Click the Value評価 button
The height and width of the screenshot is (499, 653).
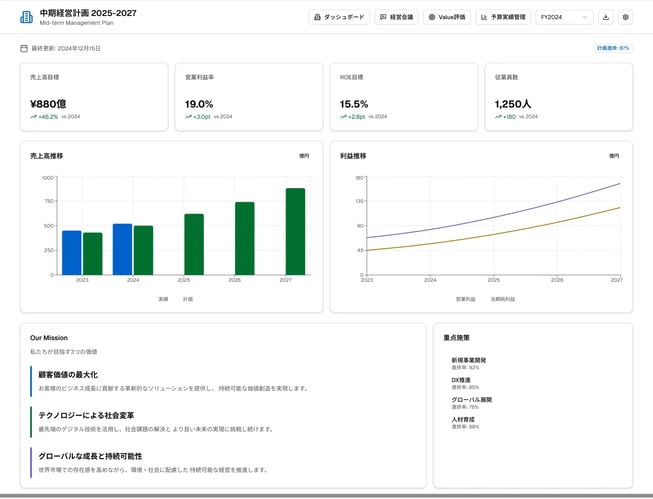point(446,17)
